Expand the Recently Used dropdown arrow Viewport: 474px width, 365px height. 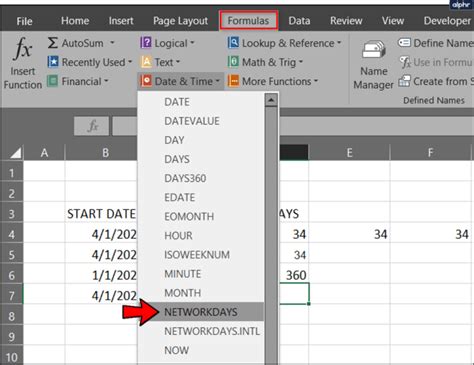(130, 62)
